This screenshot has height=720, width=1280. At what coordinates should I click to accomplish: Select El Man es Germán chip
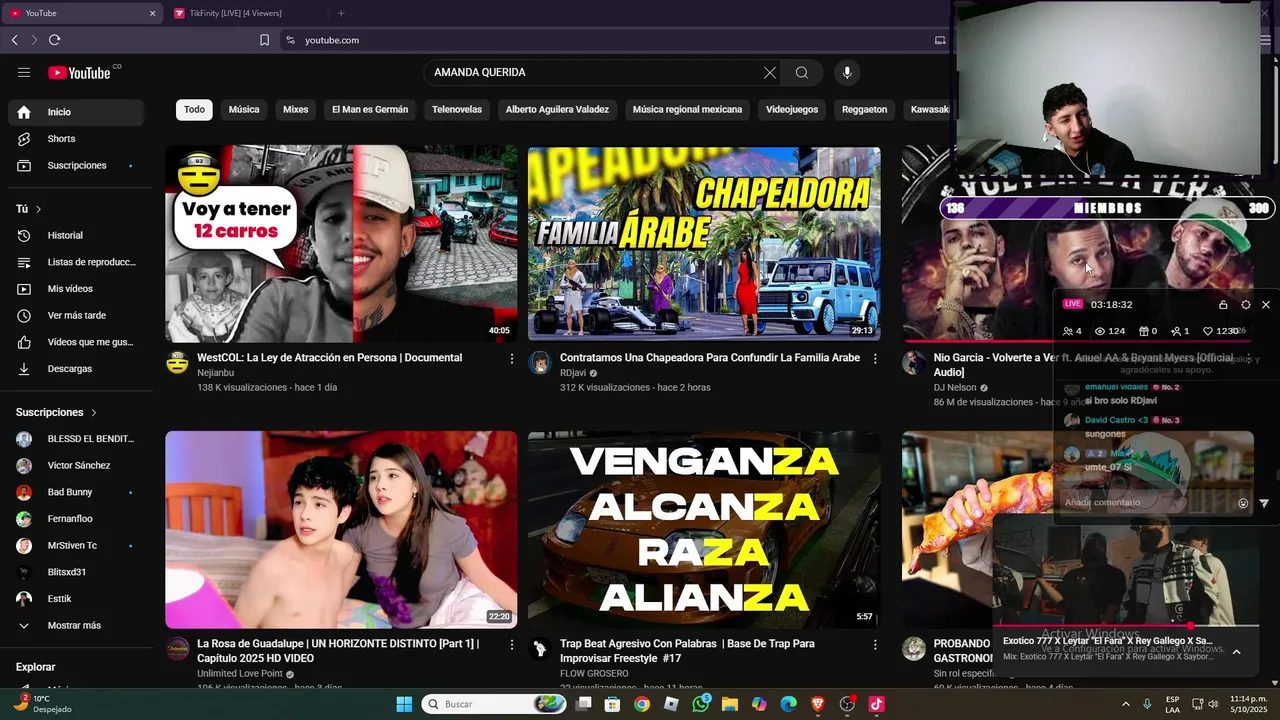[370, 109]
